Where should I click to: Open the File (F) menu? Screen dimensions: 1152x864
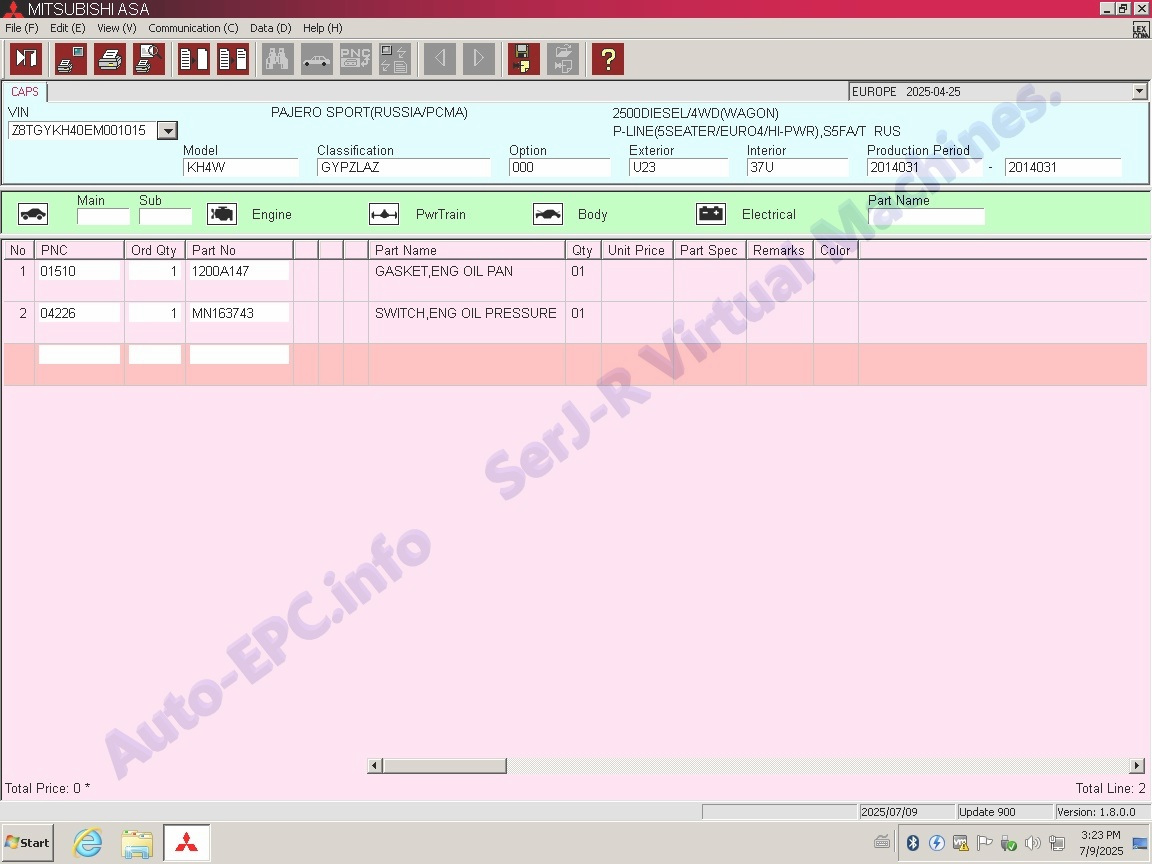tap(21, 28)
